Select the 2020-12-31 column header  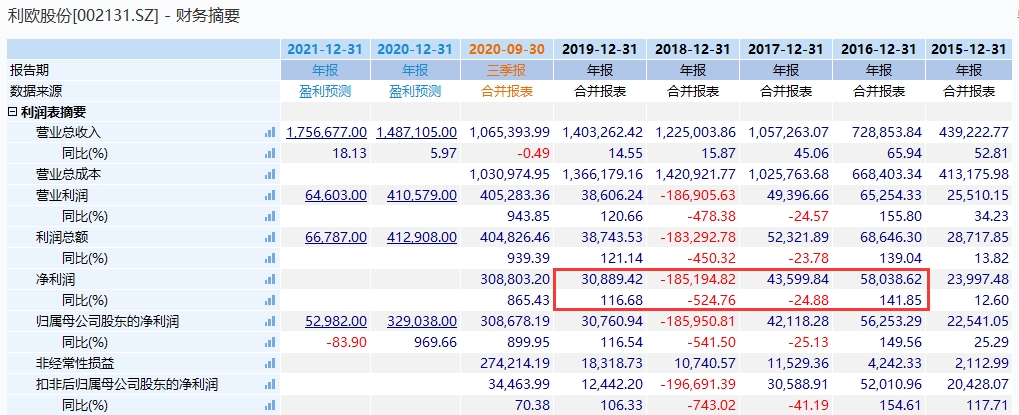(x=415, y=49)
